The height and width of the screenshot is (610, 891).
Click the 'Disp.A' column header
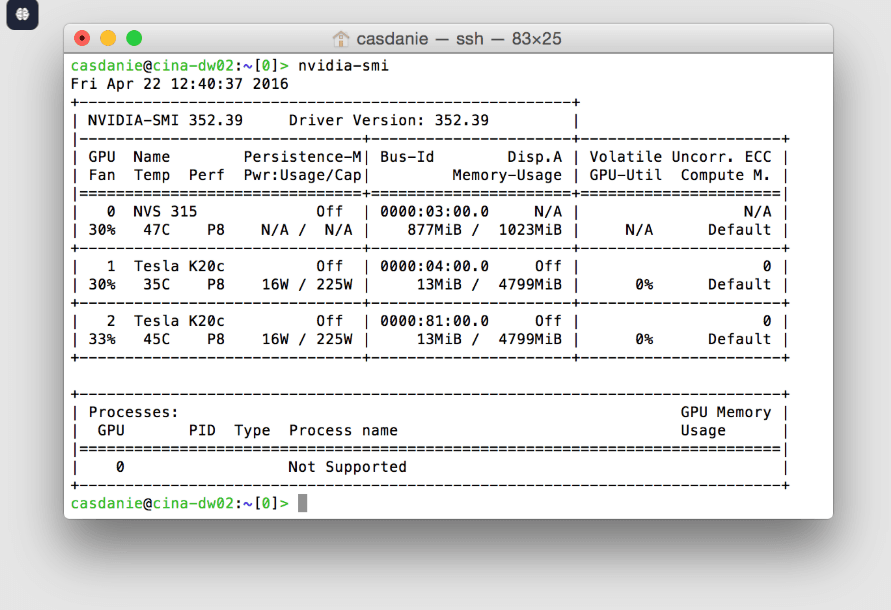[x=535, y=157]
